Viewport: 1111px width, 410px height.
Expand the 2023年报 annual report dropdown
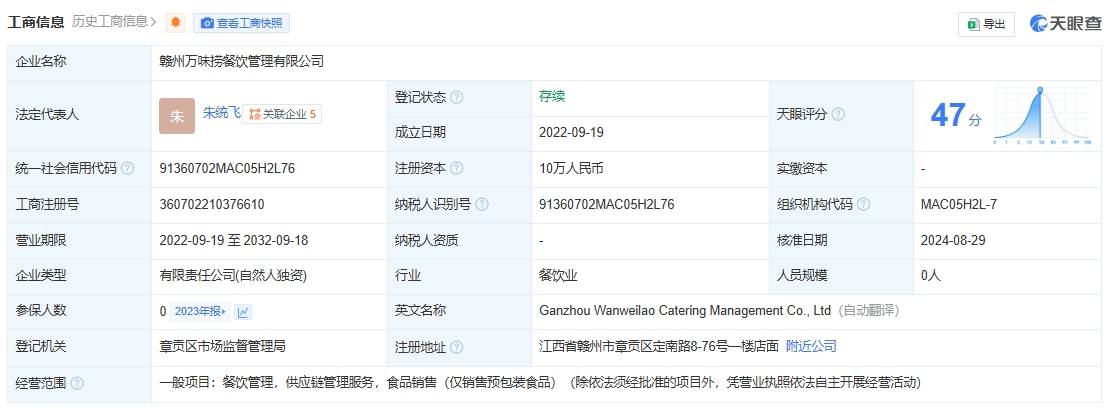[x=200, y=311]
